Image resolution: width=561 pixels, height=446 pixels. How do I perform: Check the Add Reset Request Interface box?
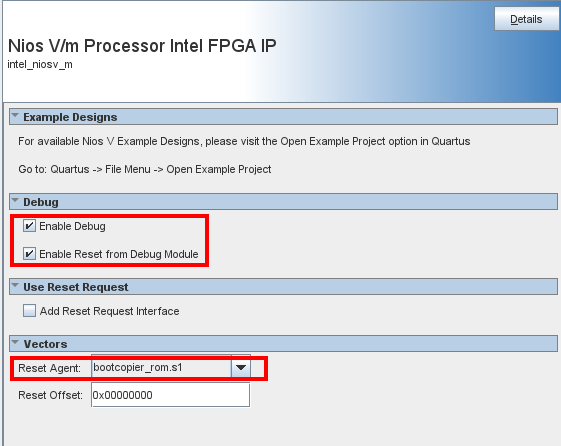tap(29, 310)
